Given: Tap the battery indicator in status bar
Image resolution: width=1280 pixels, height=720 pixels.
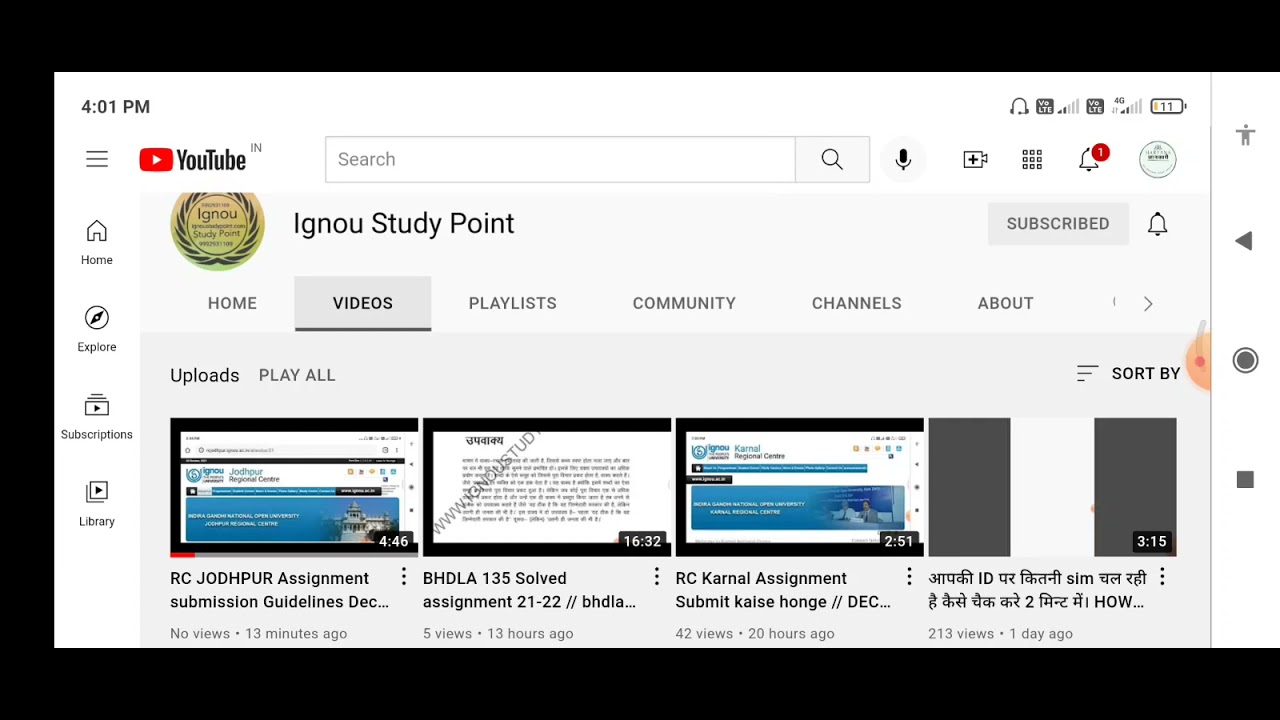Looking at the screenshot, I should 1168,106.
